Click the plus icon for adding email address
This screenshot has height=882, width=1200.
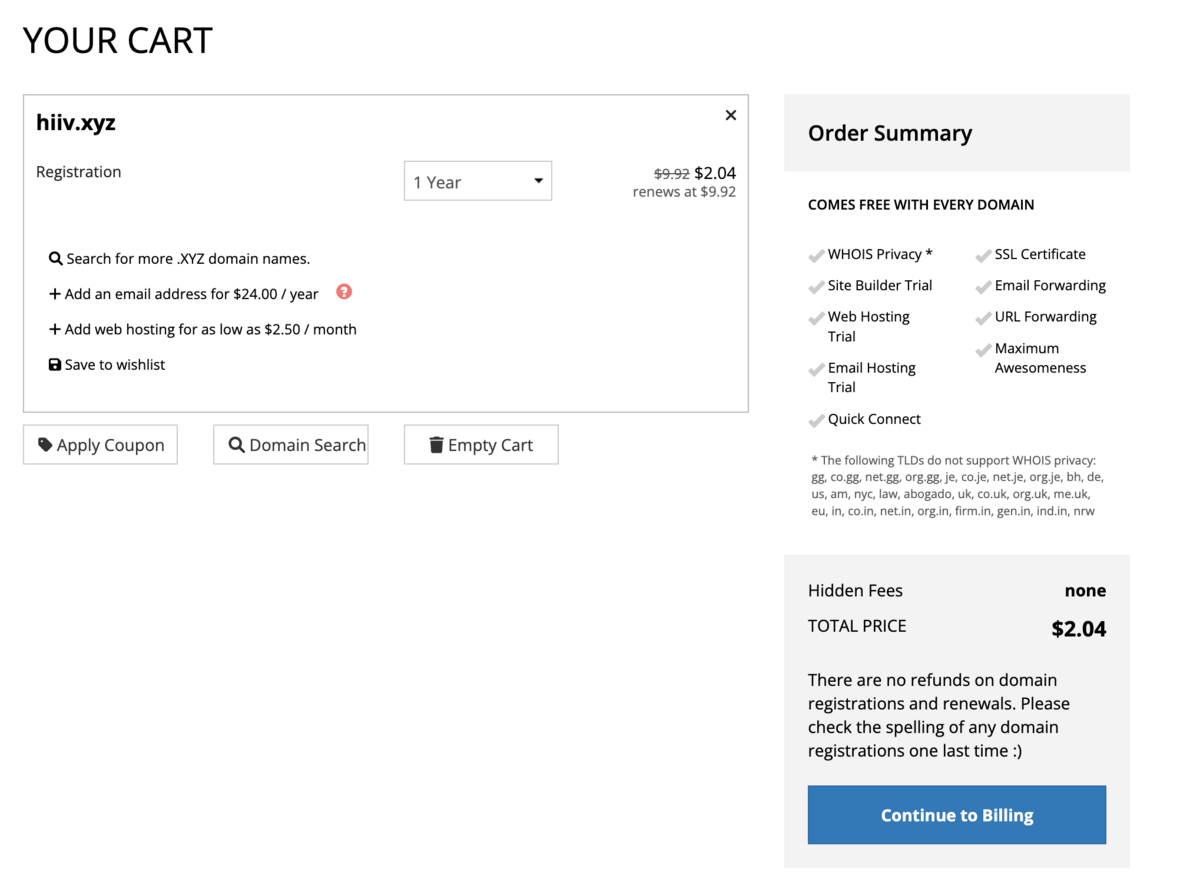pyautogui.click(x=55, y=295)
